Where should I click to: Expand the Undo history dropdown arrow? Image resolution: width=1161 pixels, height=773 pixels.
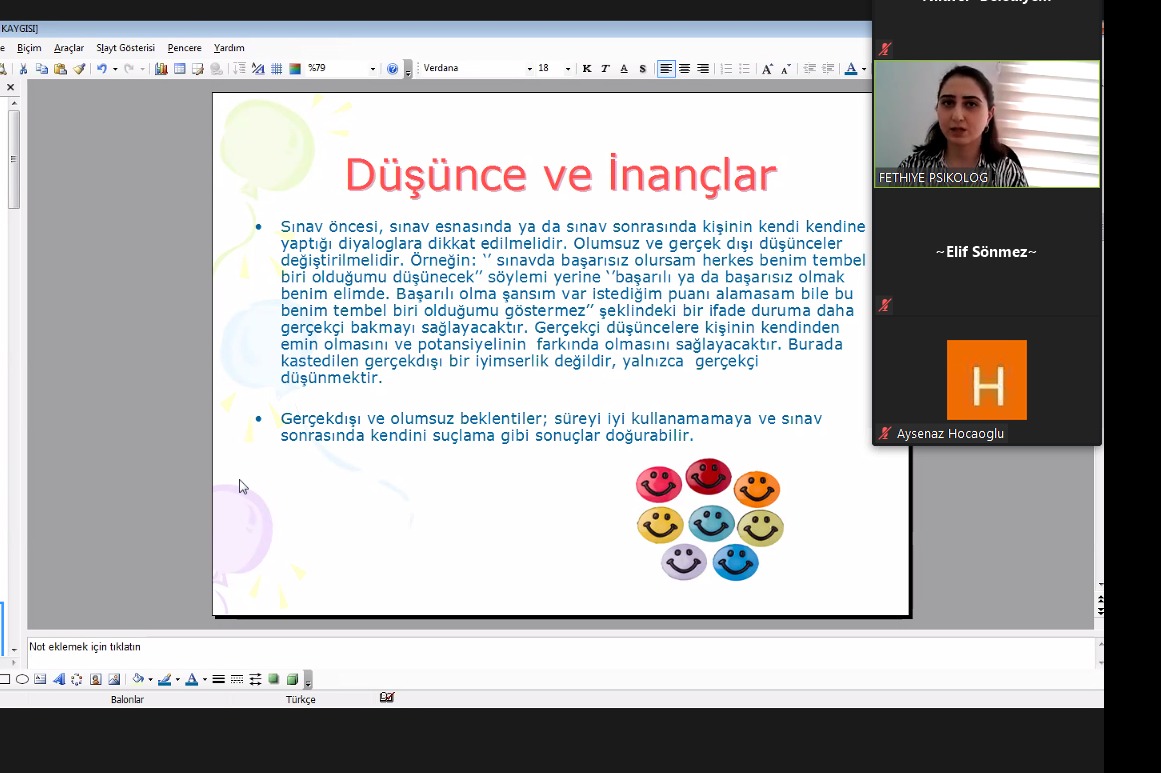tap(115, 69)
